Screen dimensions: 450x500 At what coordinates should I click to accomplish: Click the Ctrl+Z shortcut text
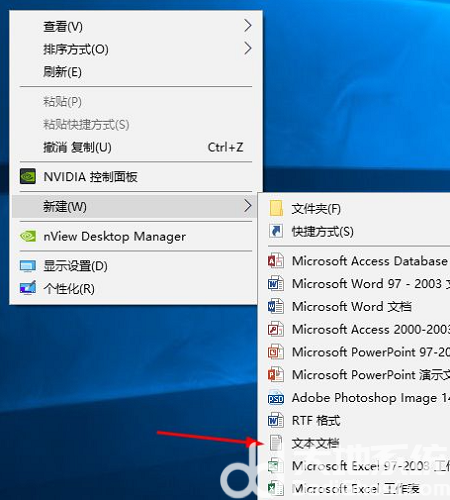225,147
